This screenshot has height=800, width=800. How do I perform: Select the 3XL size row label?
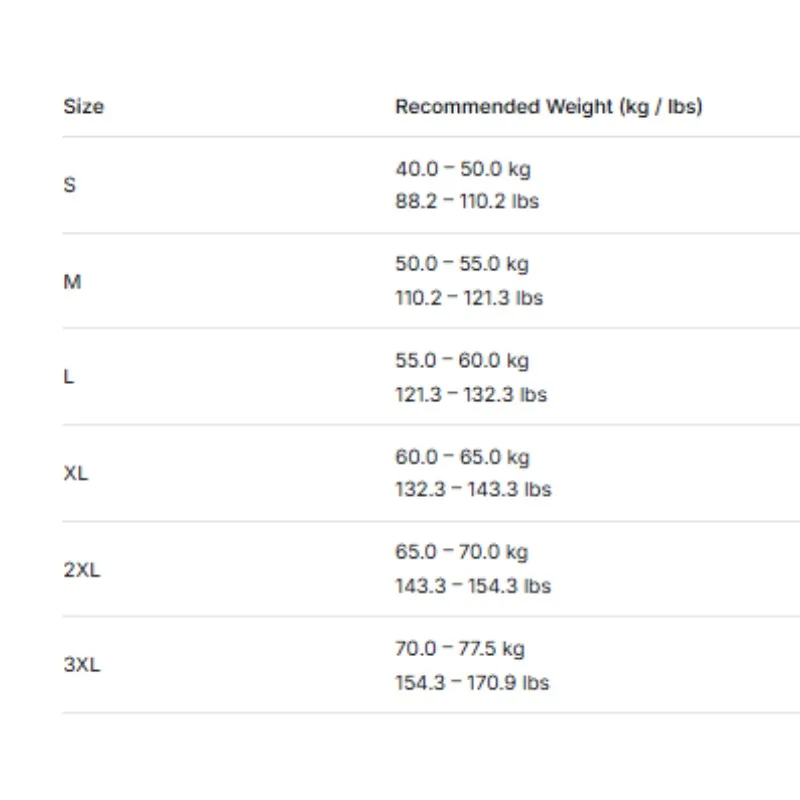pos(82,665)
